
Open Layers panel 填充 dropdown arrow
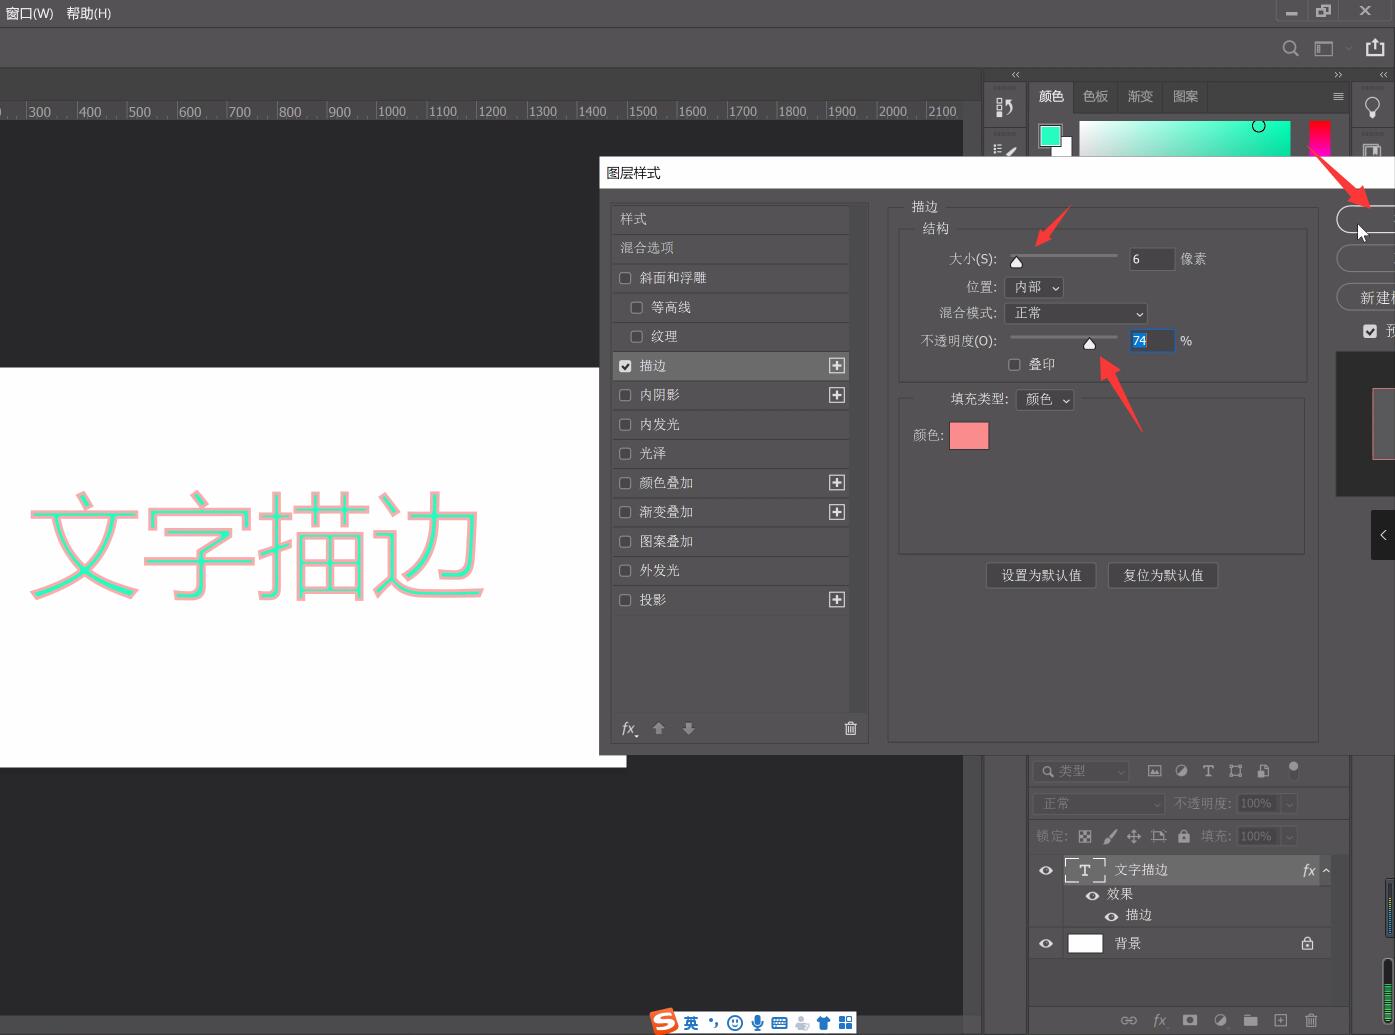point(1289,836)
